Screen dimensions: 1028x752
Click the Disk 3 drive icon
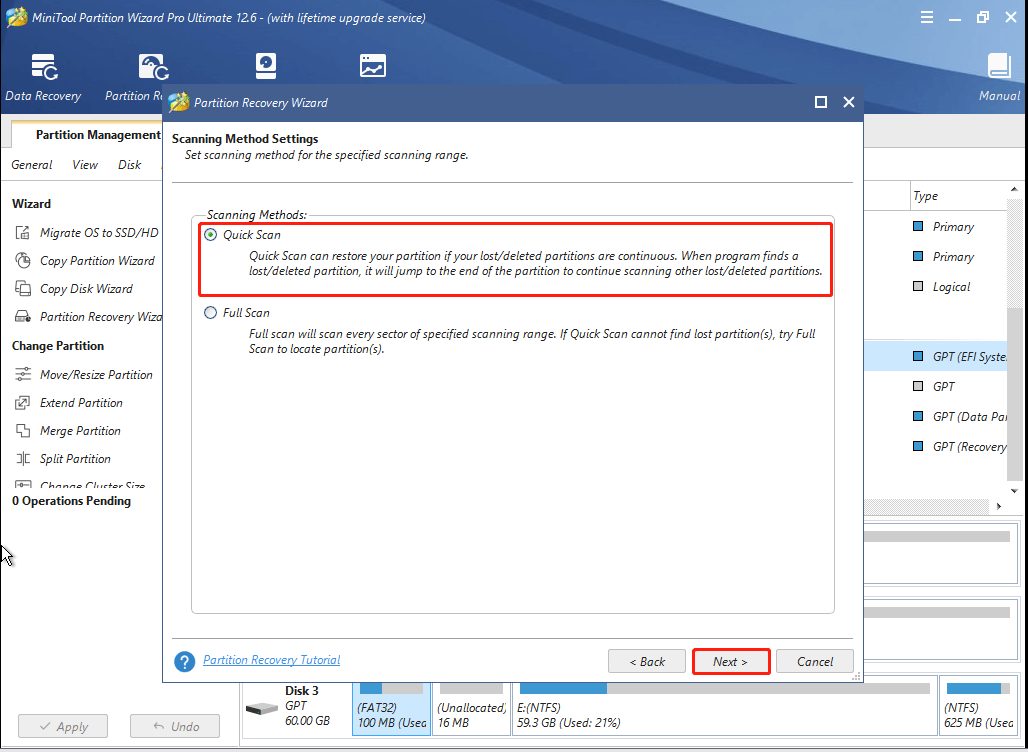262,709
